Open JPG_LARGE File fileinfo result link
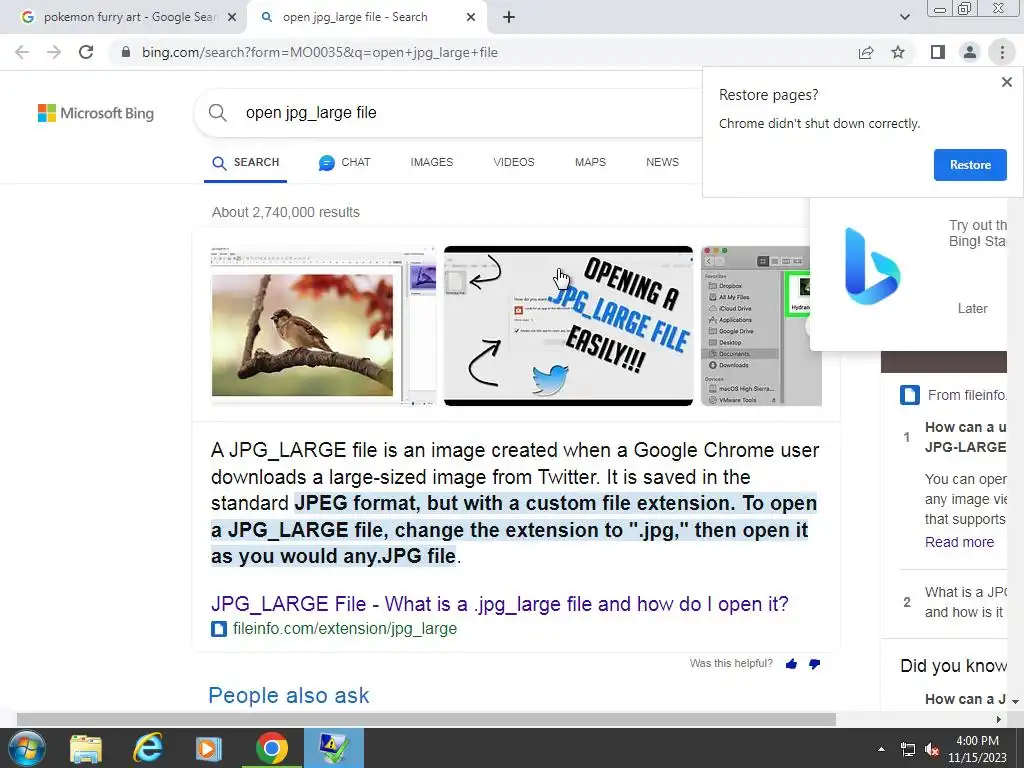The image size is (1024, 768). point(500,603)
